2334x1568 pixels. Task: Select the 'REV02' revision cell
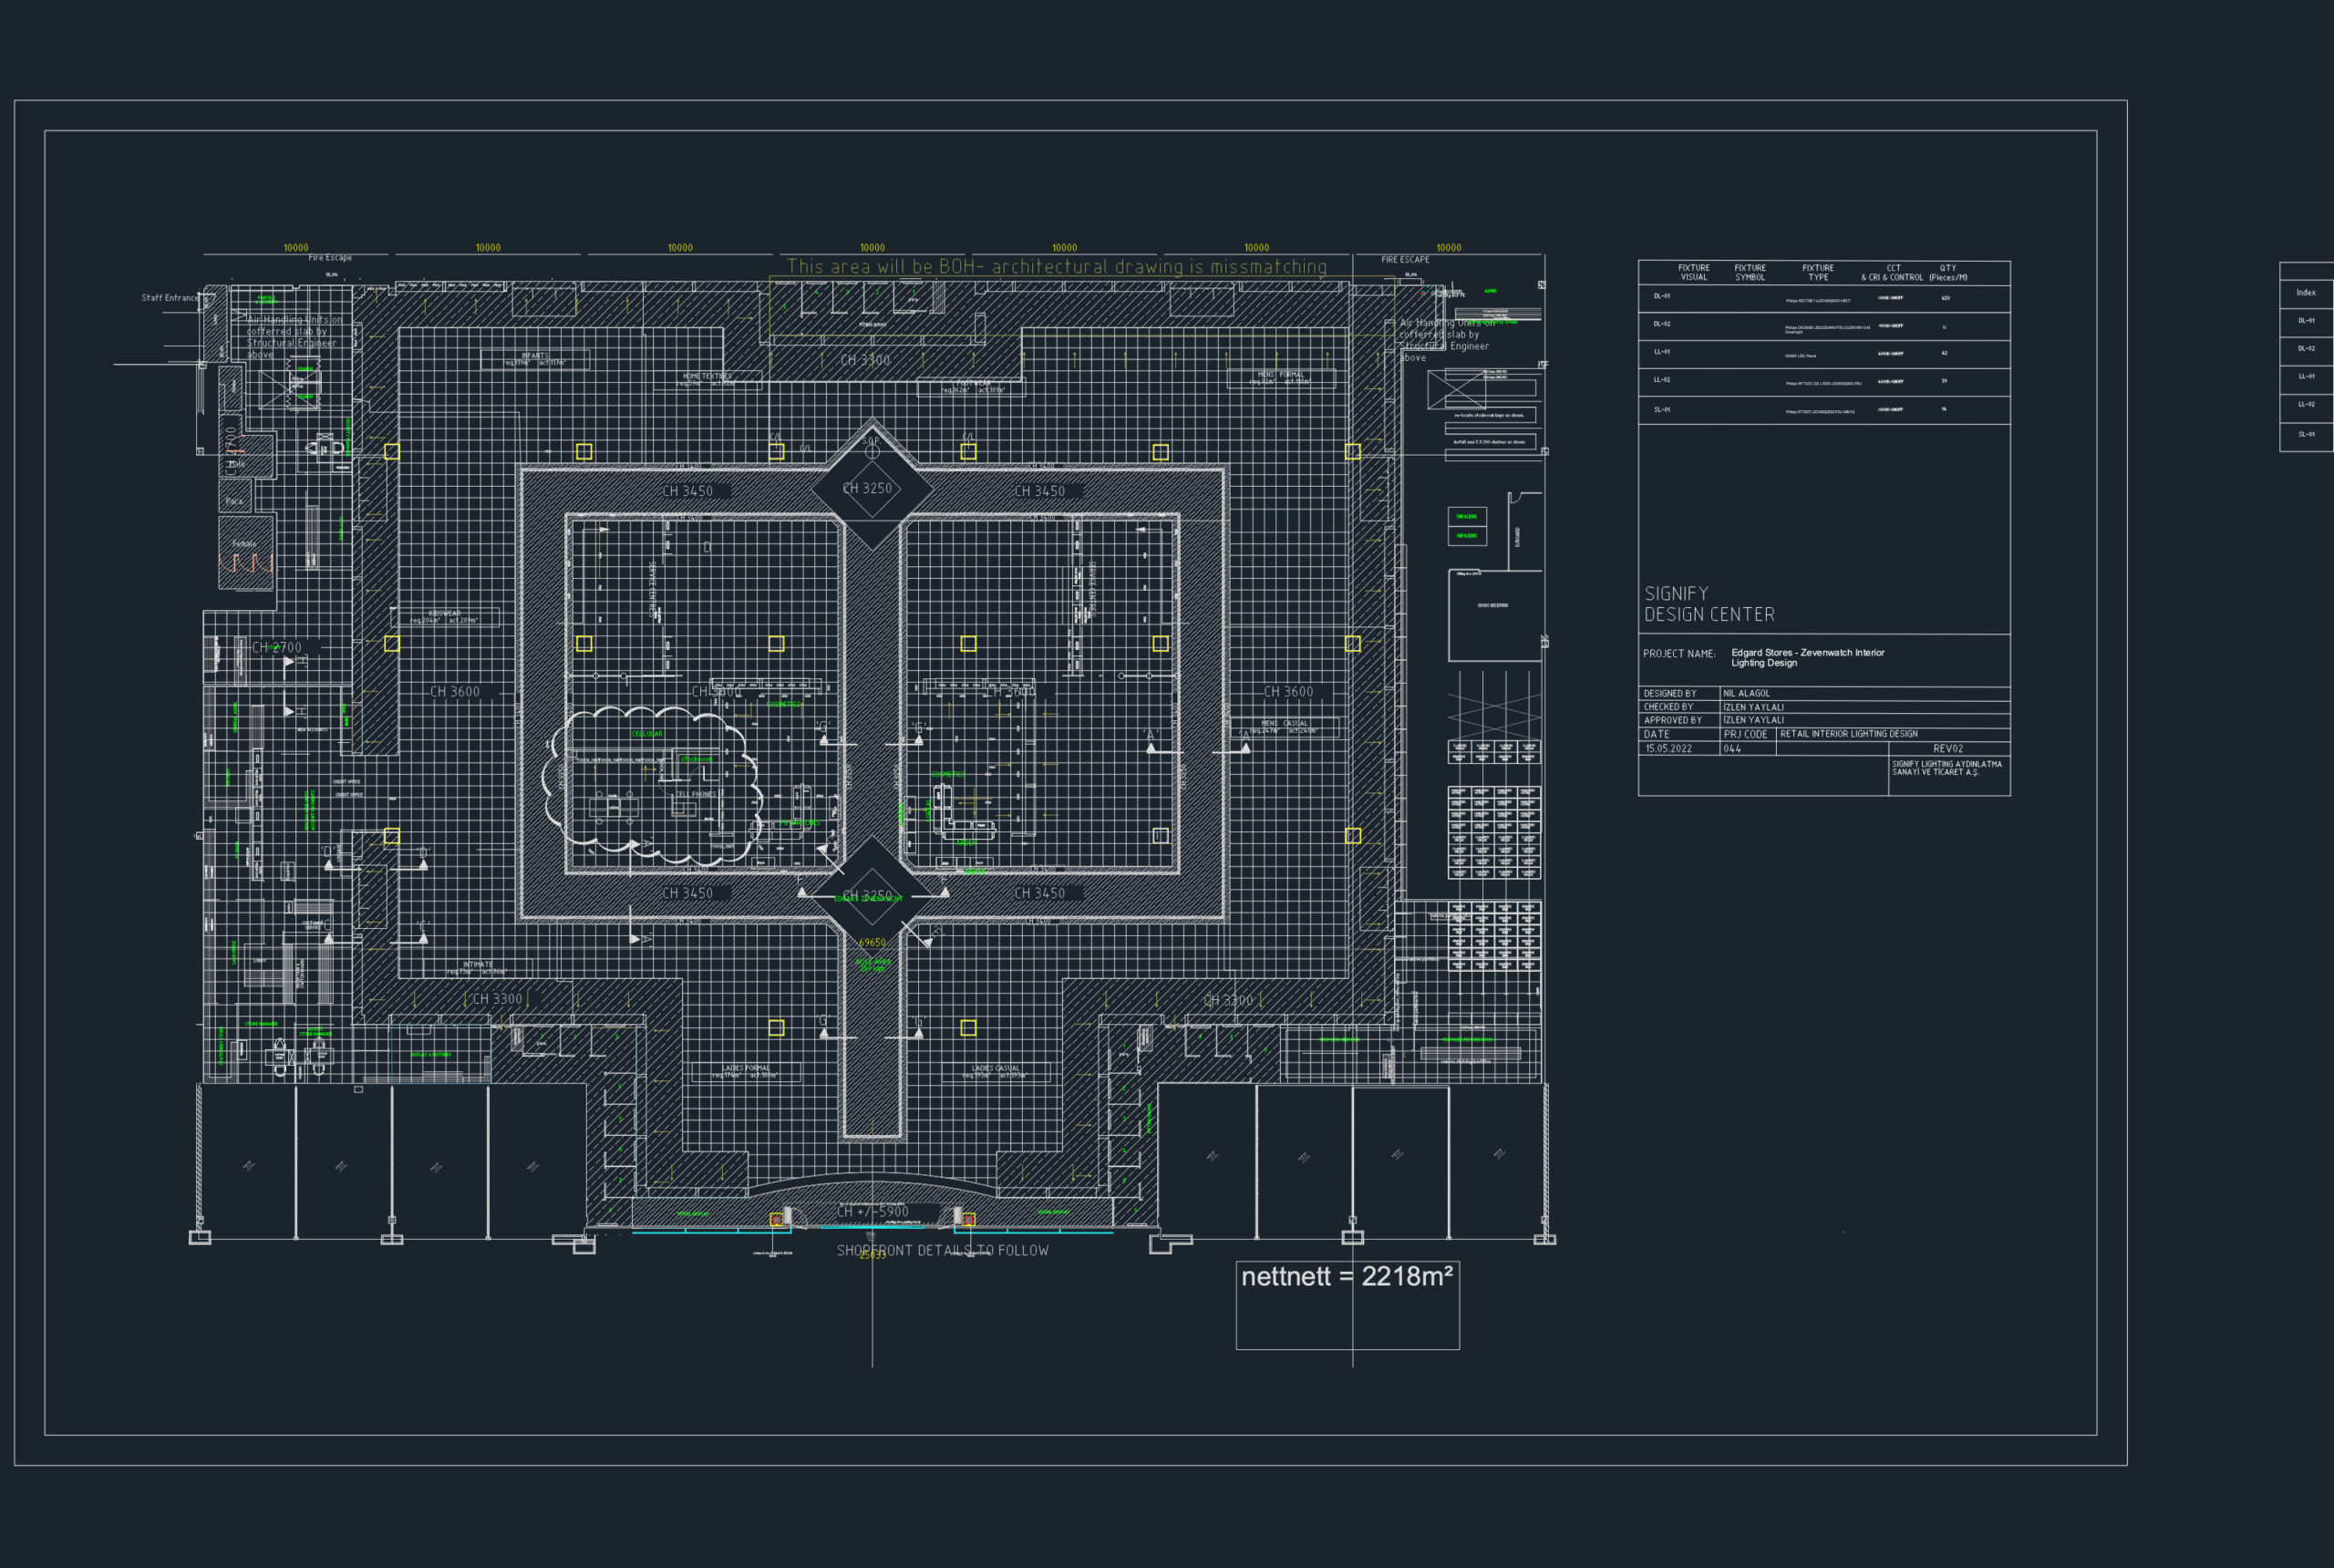(x=1948, y=748)
